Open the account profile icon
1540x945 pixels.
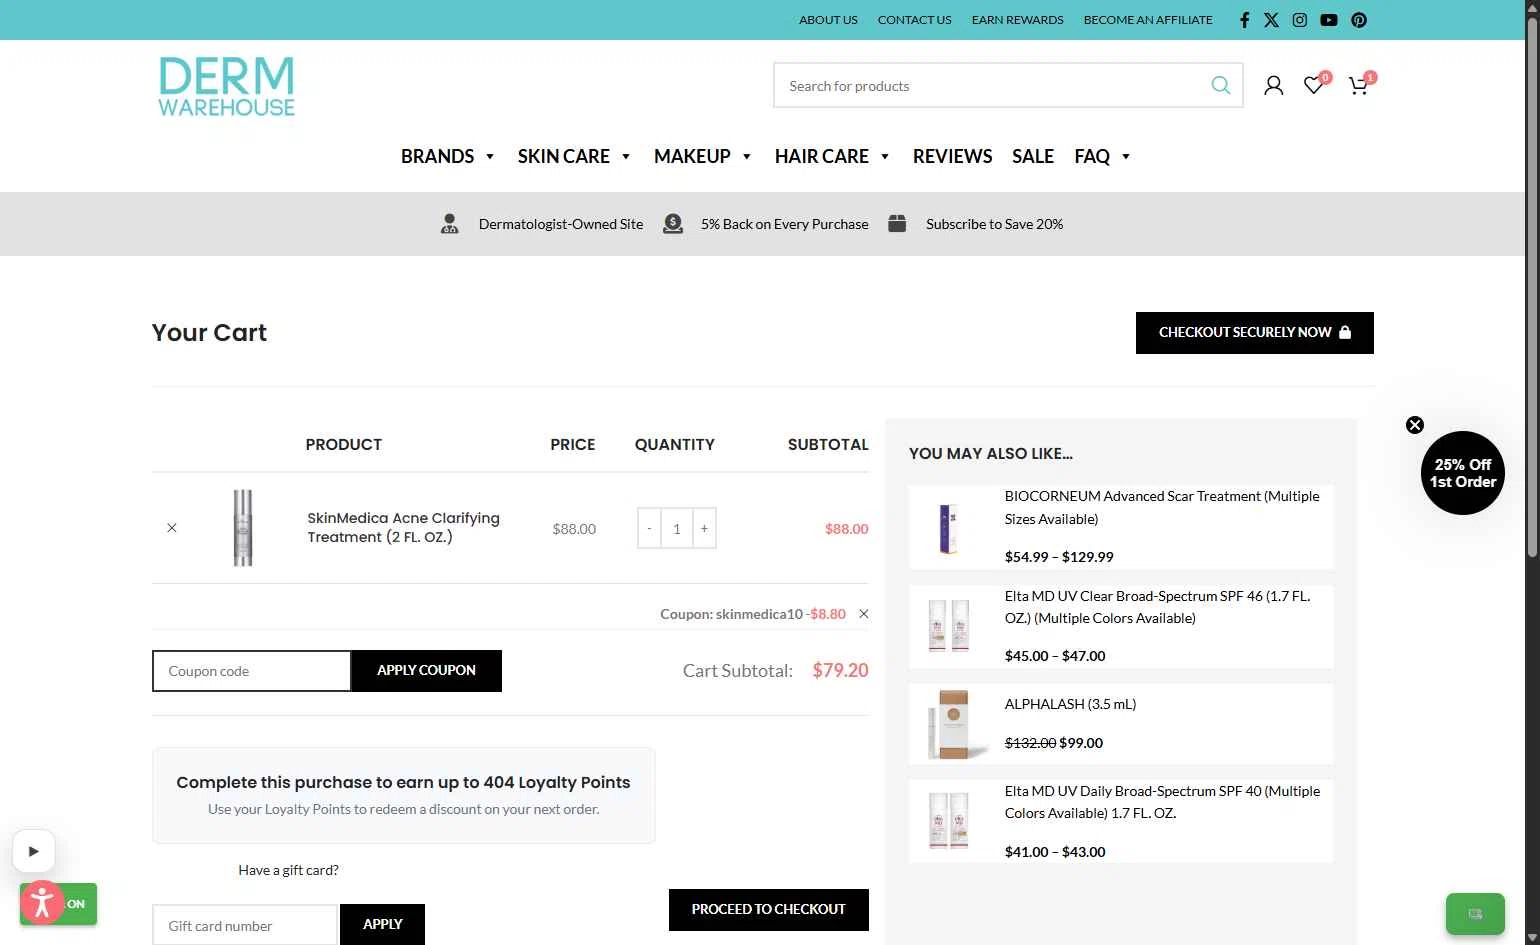coord(1273,86)
